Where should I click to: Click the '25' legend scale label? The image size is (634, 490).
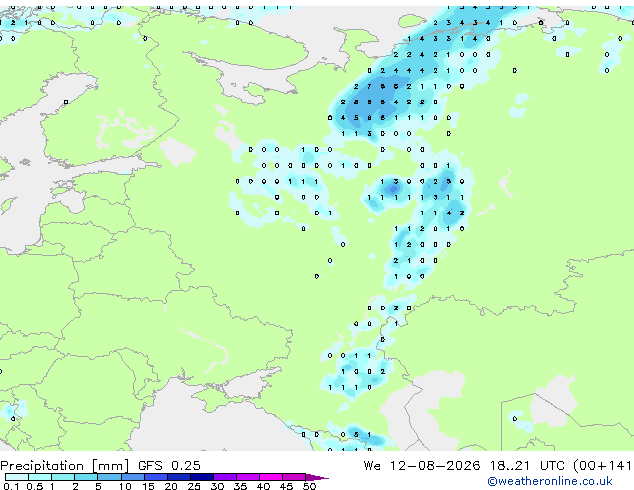(x=194, y=486)
